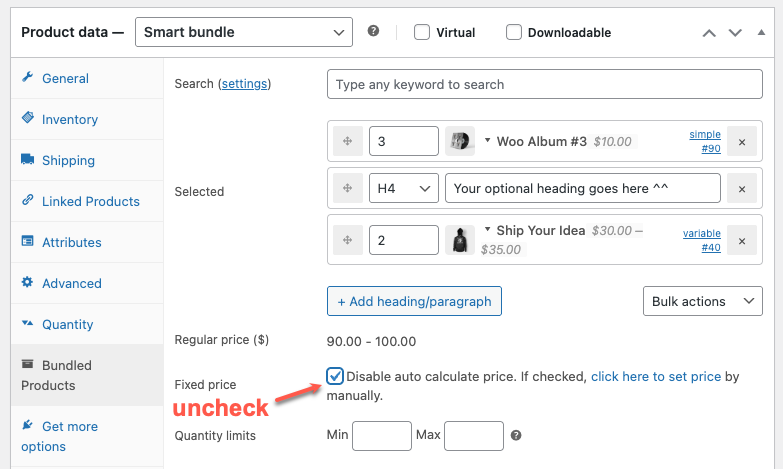783x469 pixels.
Task: Collapse the Product data panel triangle
Action: tap(761, 32)
